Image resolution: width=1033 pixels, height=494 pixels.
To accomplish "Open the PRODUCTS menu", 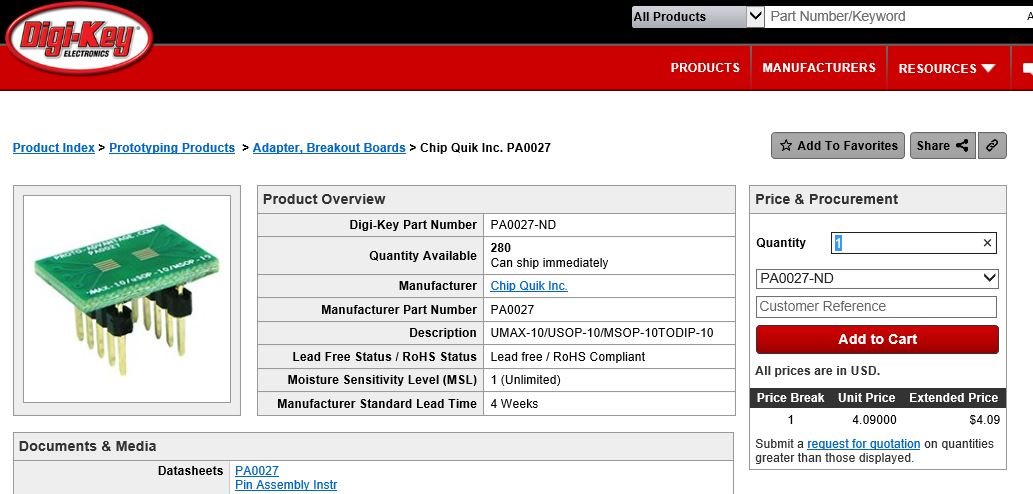I will tap(705, 68).
